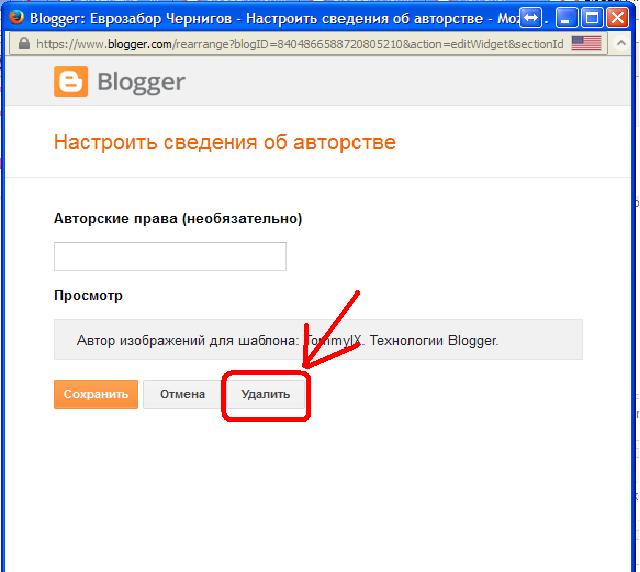The image size is (640, 572).
Task: Click the label Авторские права (необязательно)
Action: coord(178,218)
